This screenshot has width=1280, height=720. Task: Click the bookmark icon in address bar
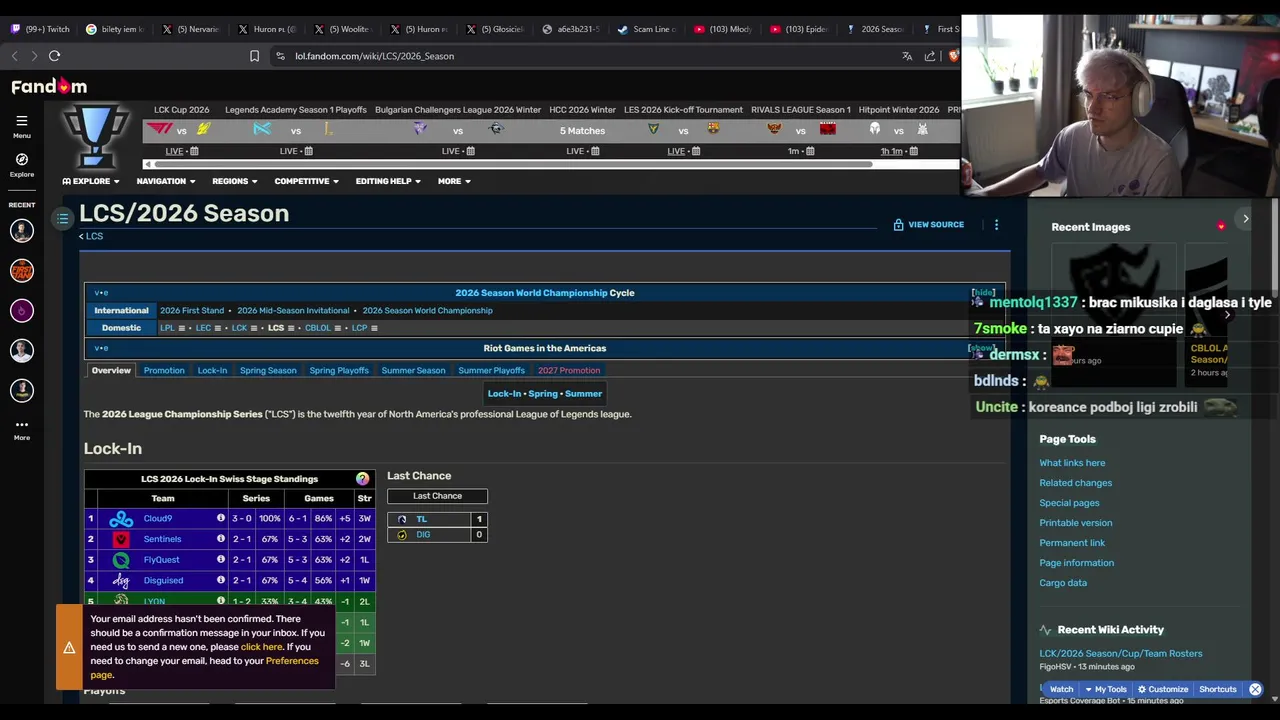(254, 56)
